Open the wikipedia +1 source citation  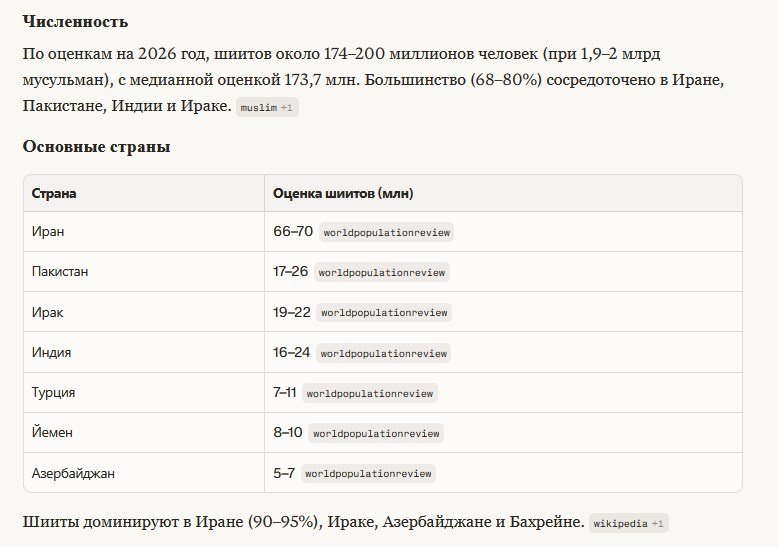630,523
